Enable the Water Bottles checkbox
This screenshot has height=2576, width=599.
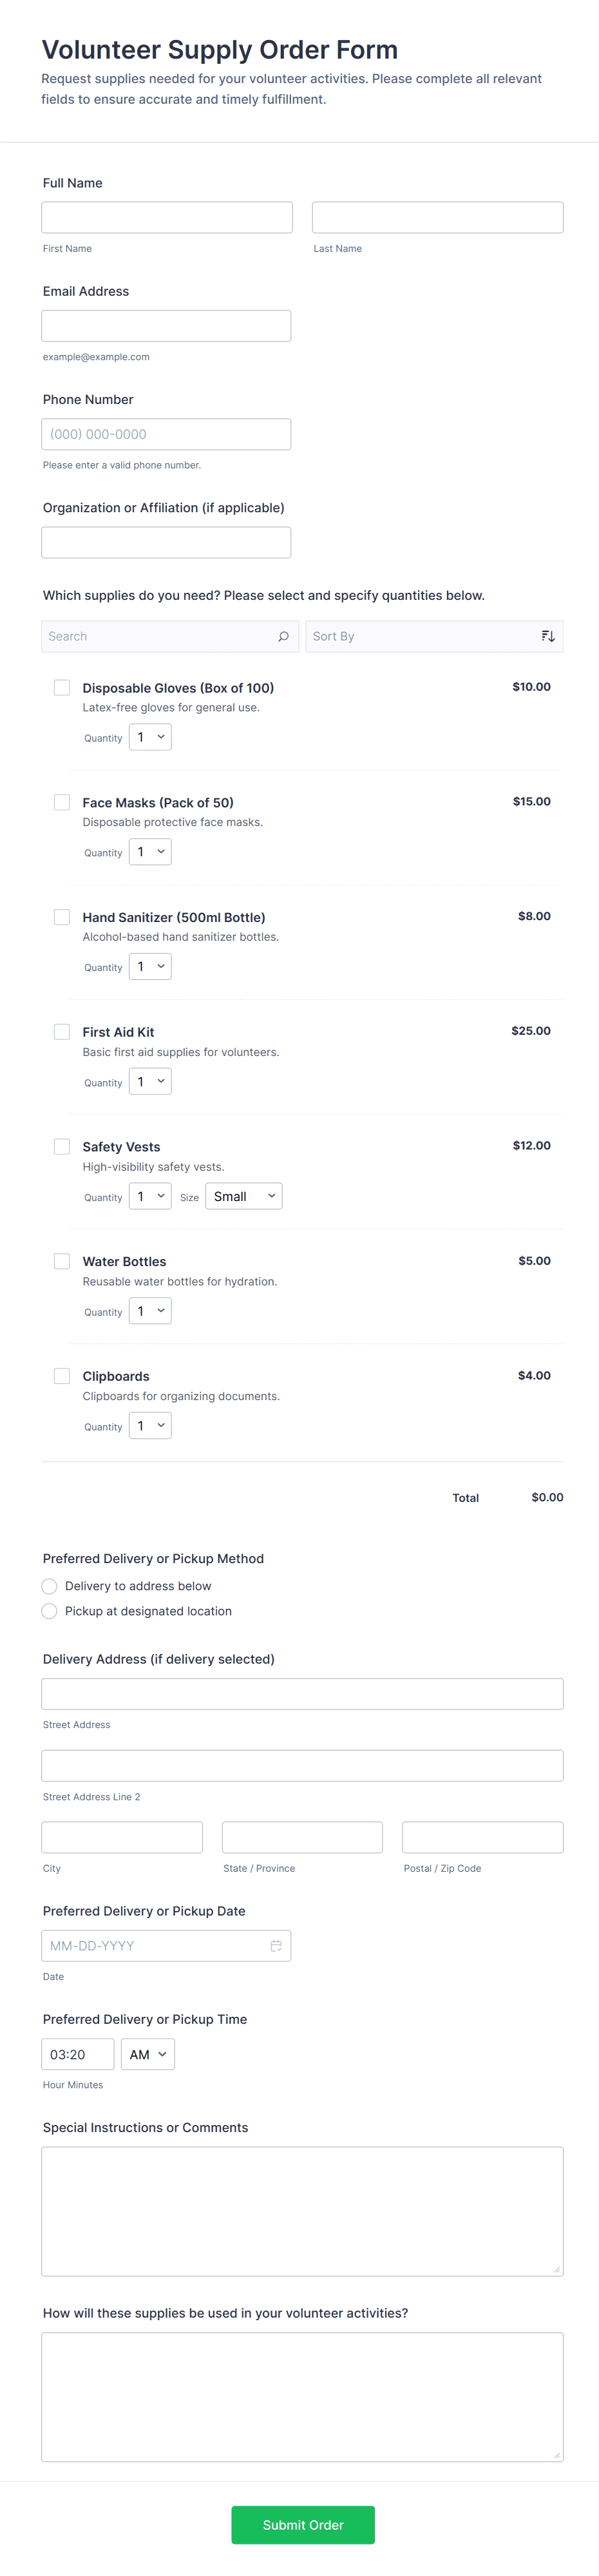(62, 1261)
